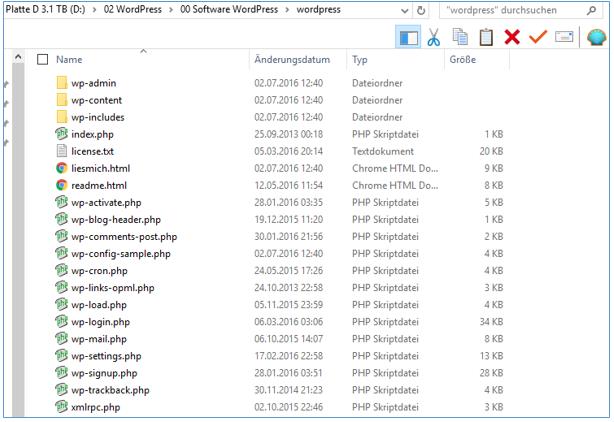
Task: Select the wp-content folder
Action: point(97,100)
